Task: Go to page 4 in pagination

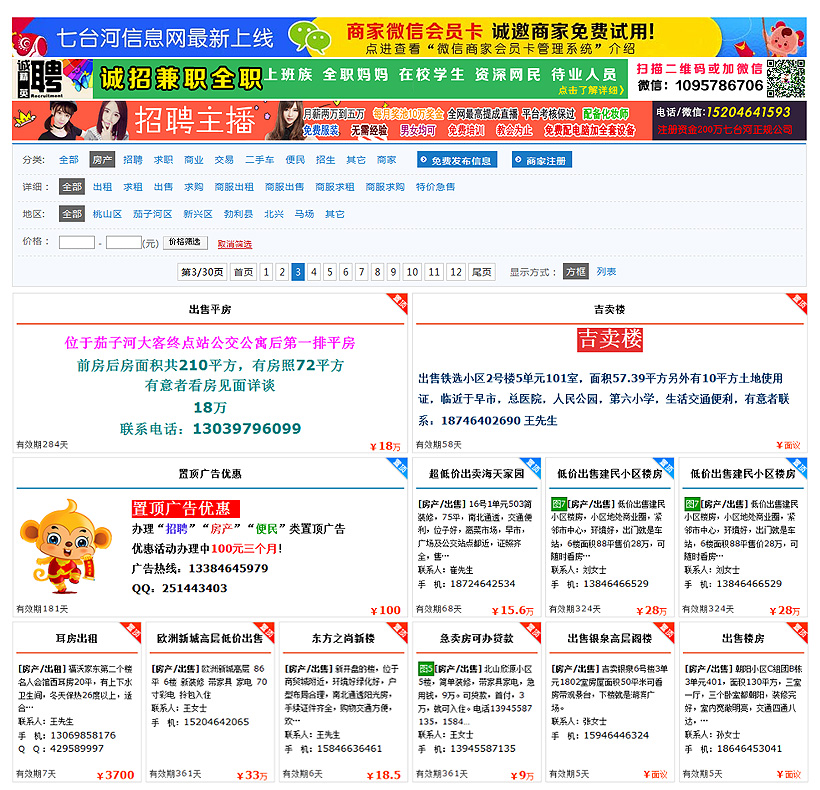Action: [314, 272]
